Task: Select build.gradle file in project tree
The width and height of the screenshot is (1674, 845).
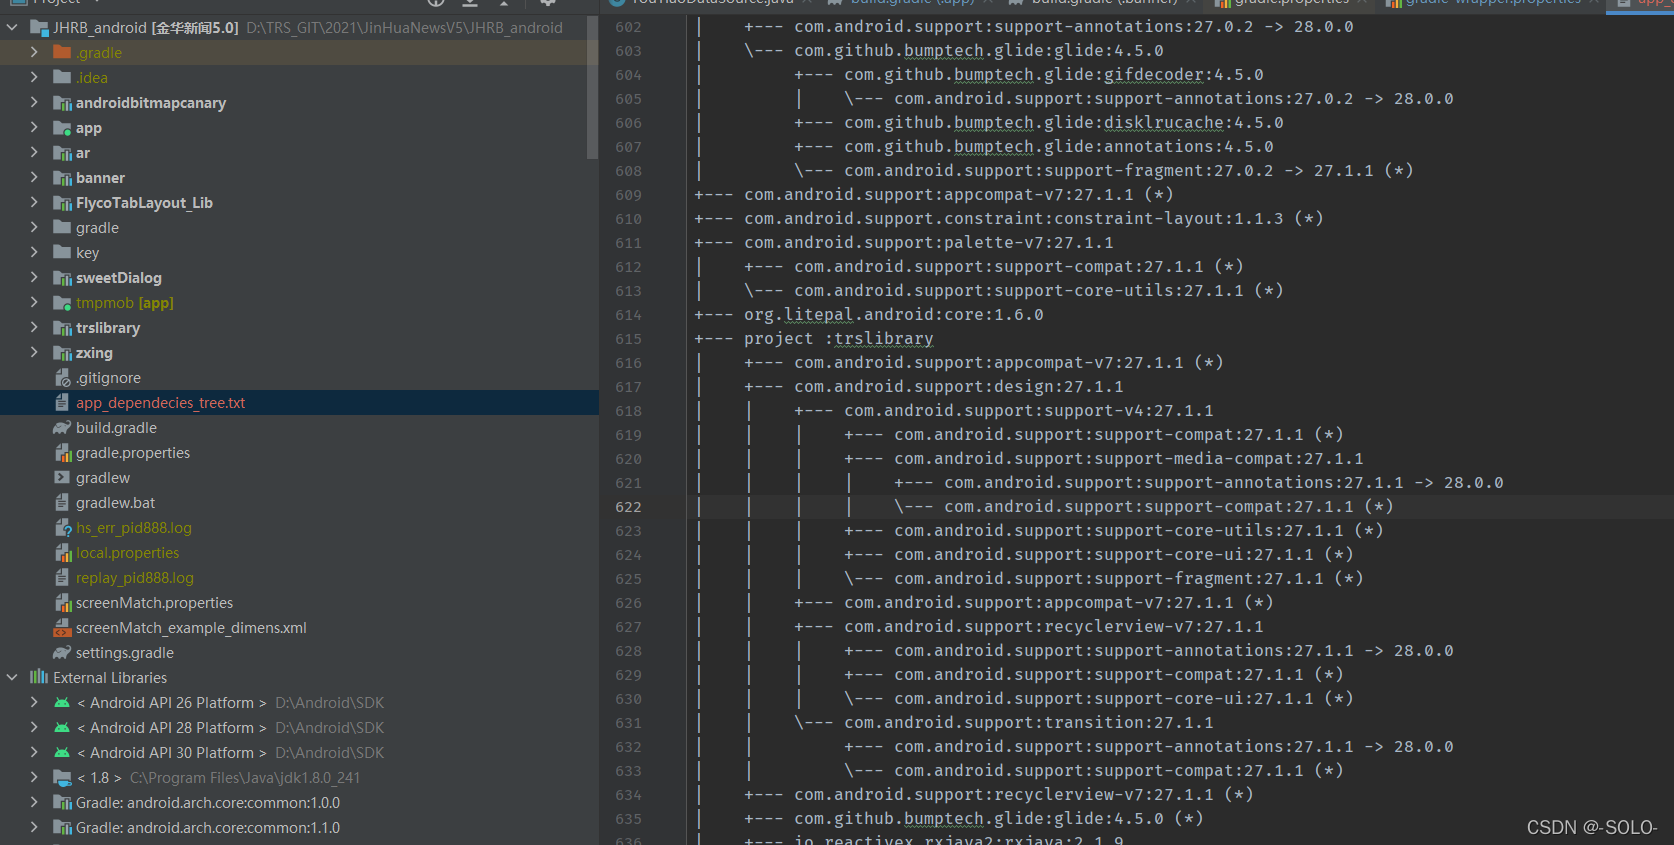Action: 299,427
